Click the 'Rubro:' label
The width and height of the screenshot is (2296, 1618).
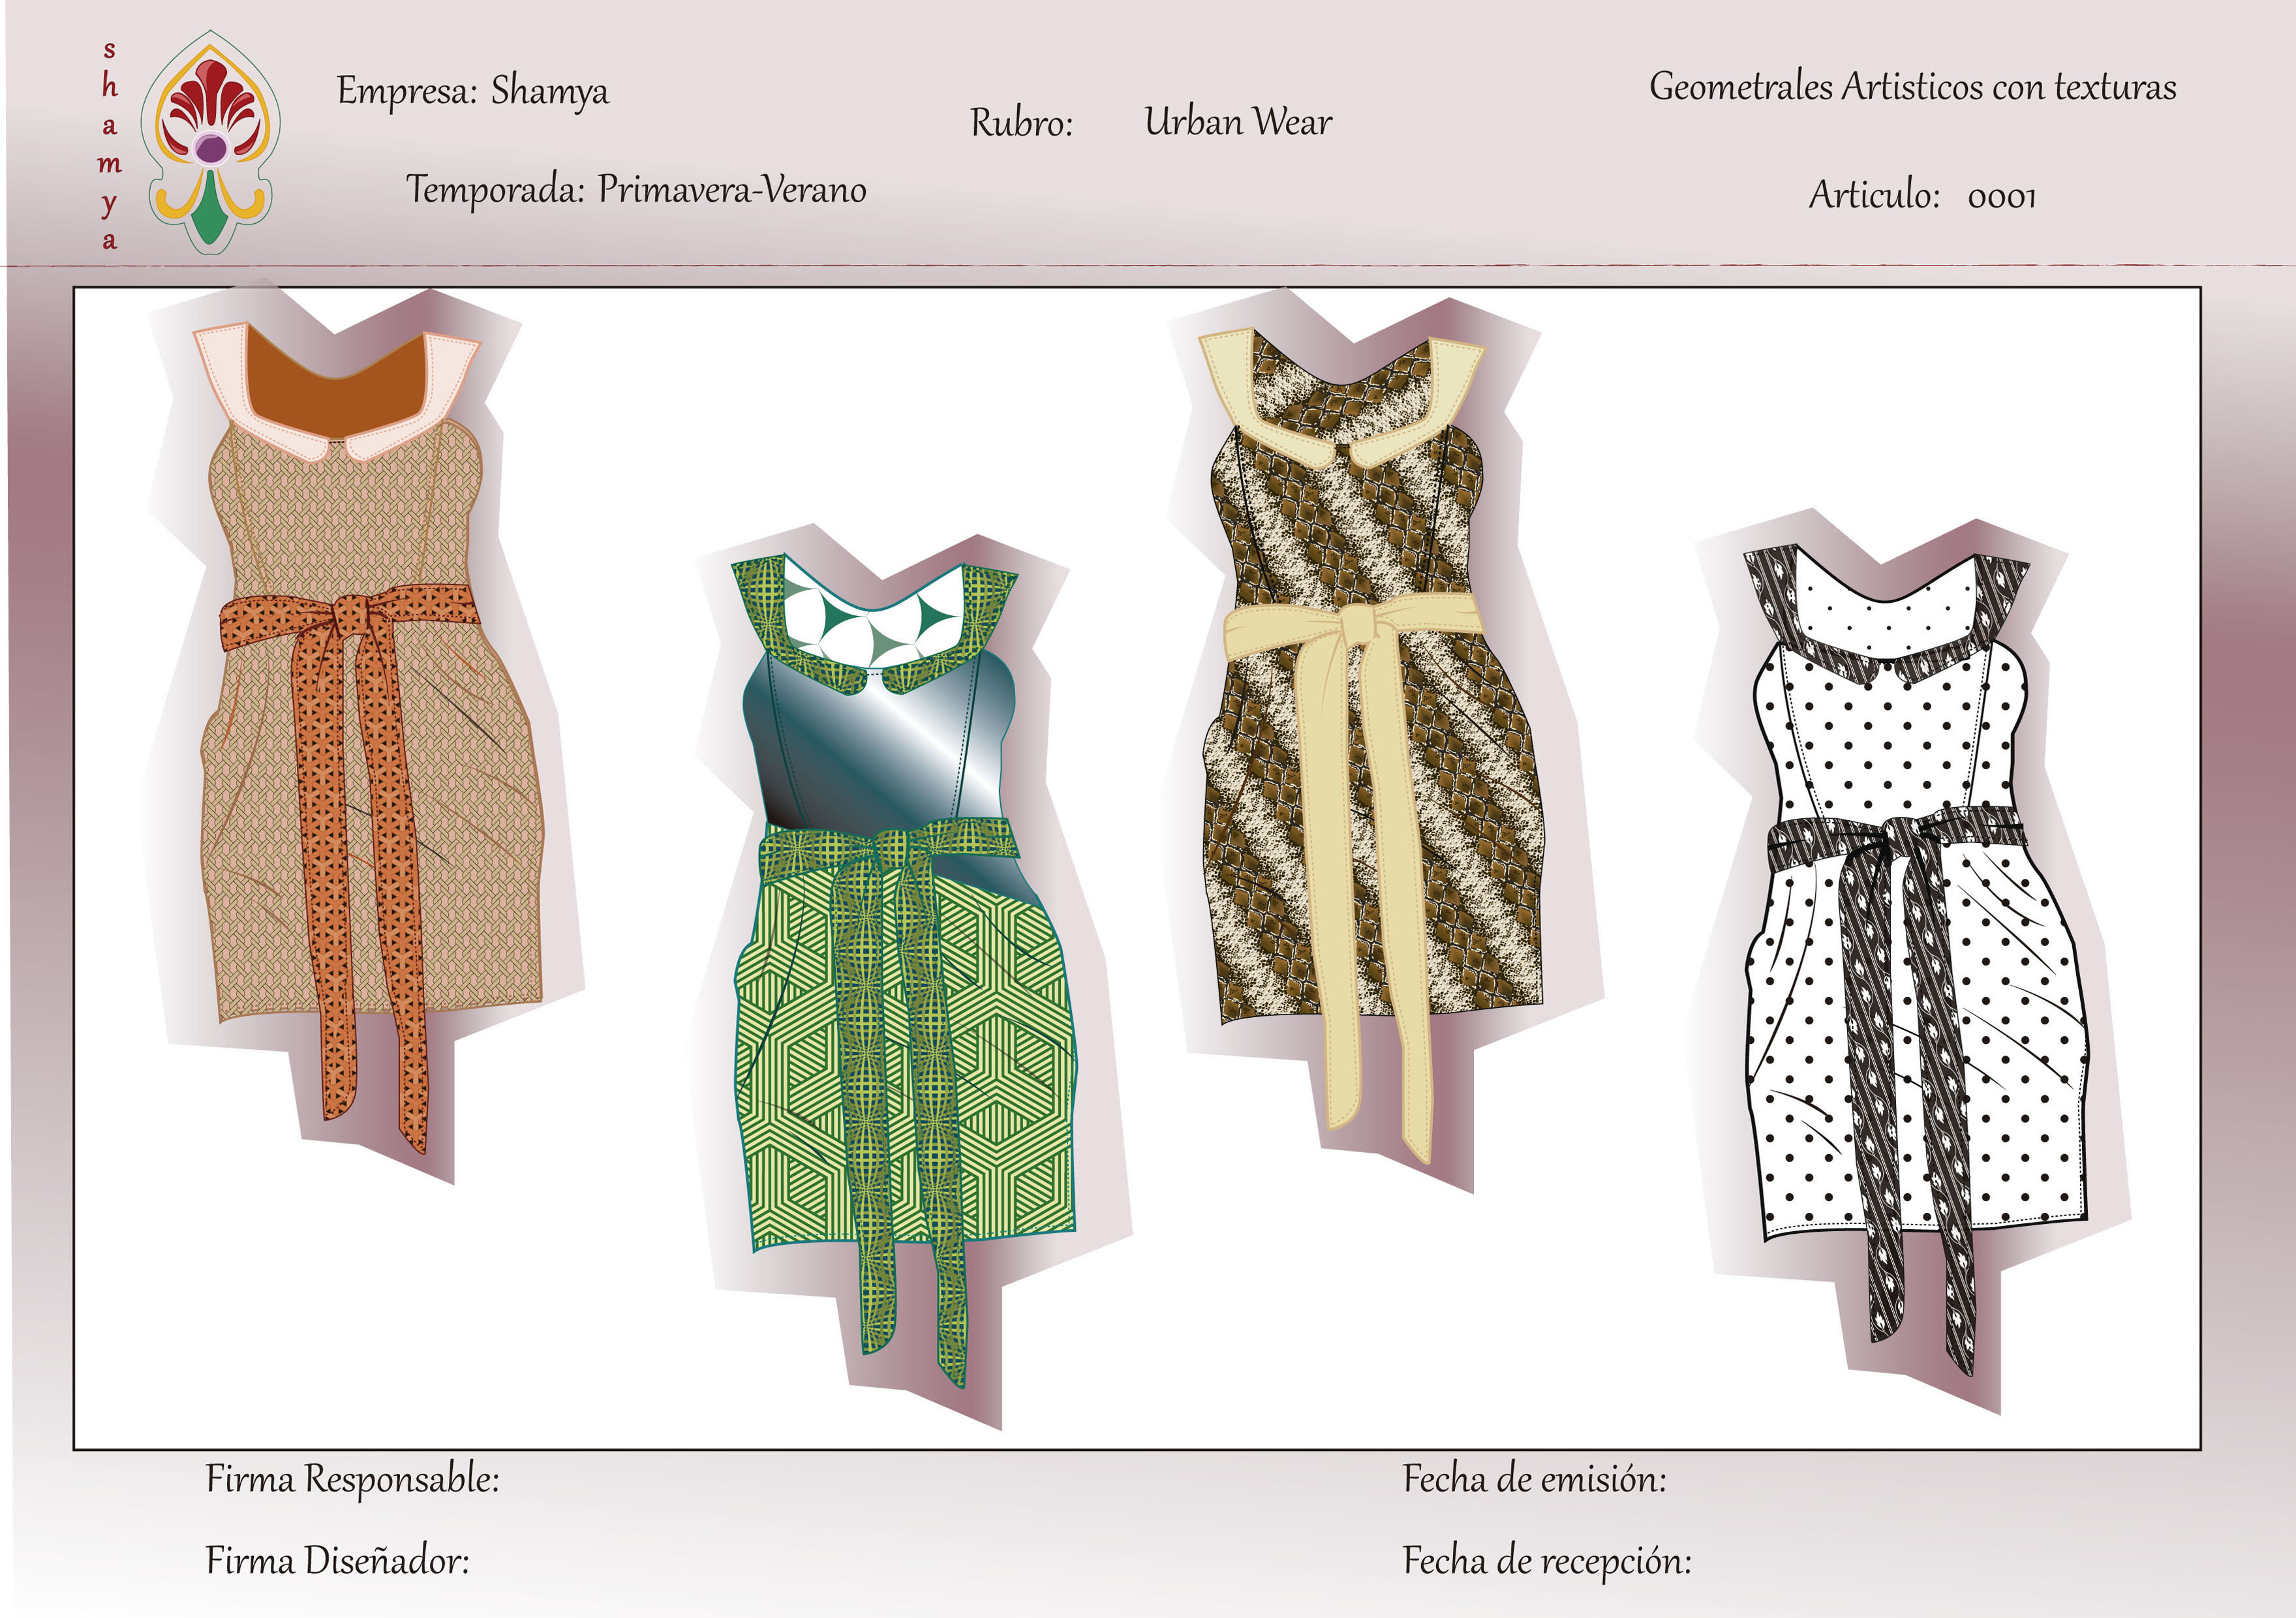coord(1021,123)
